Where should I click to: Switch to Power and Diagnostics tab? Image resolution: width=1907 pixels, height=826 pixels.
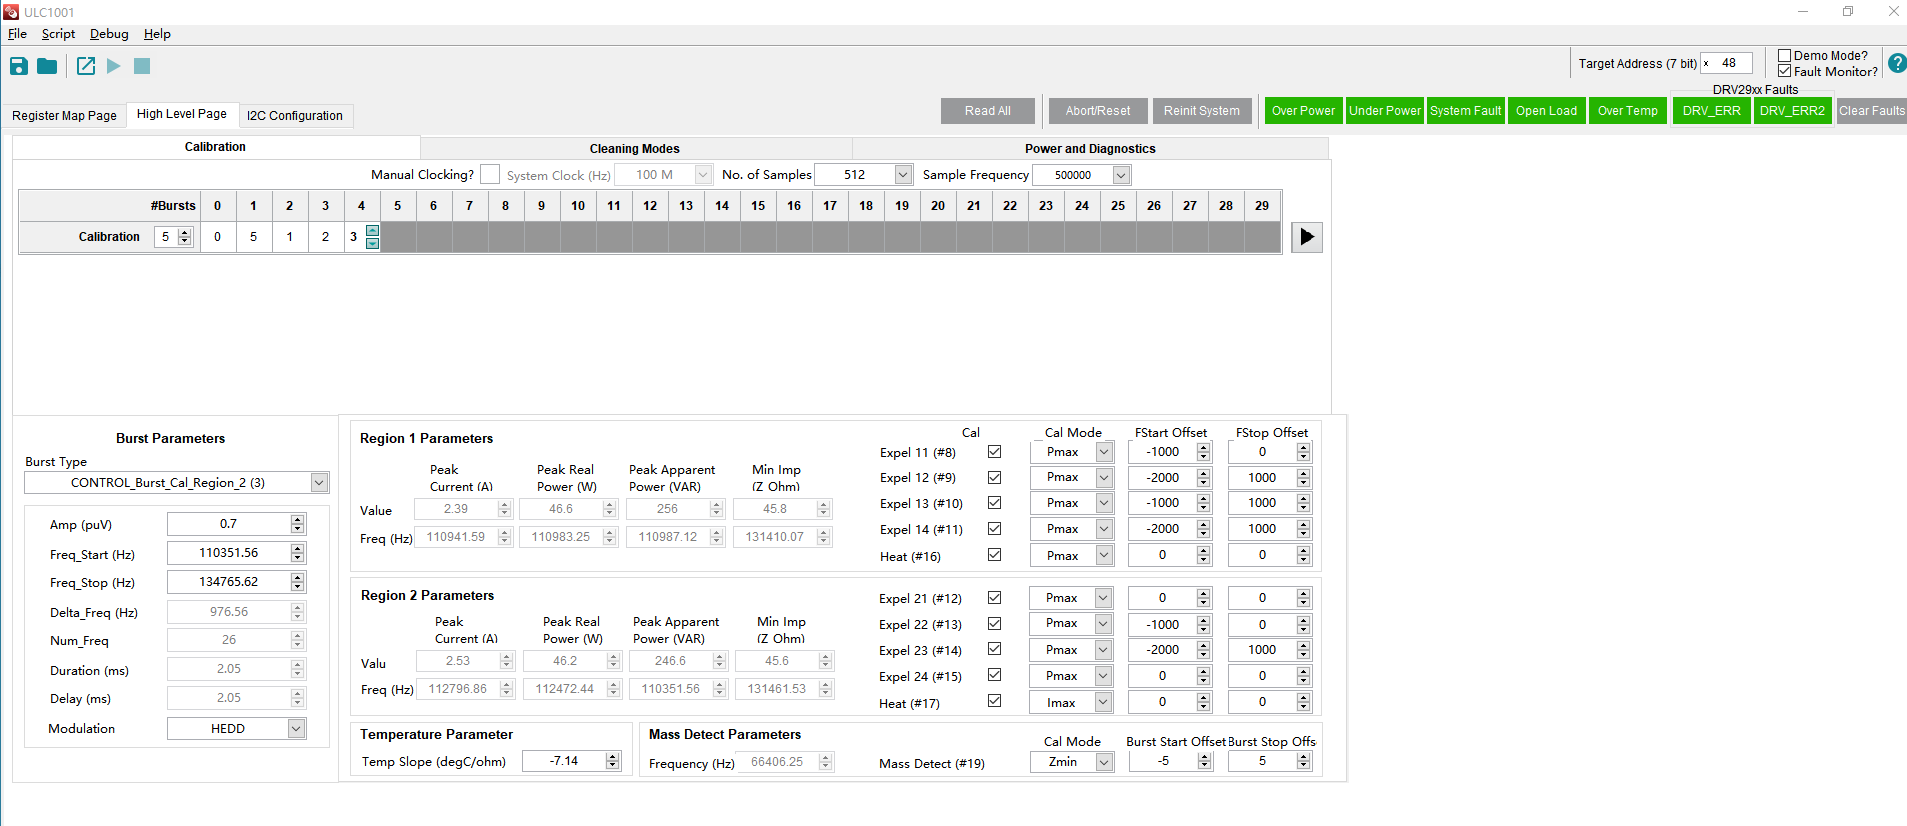click(x=1090, y=149)
